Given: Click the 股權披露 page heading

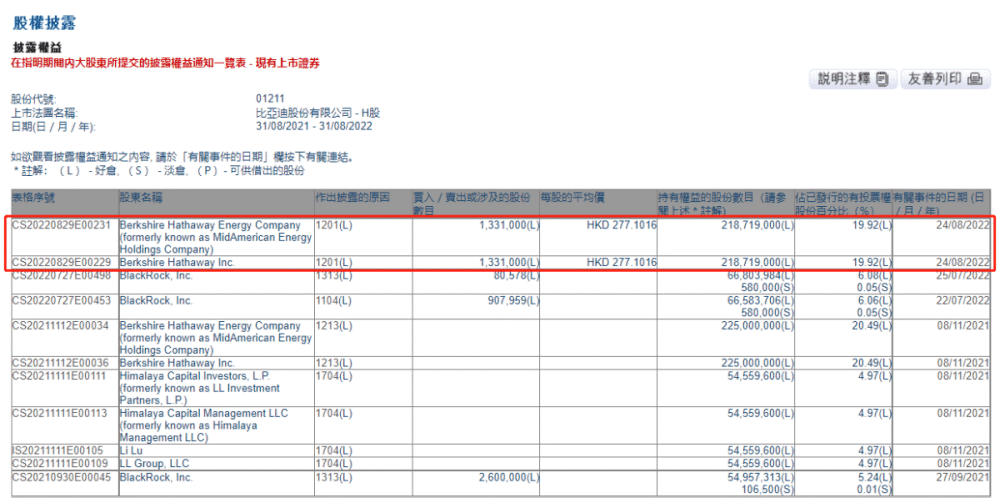Looking at the screenshot, I should point(45,24).
